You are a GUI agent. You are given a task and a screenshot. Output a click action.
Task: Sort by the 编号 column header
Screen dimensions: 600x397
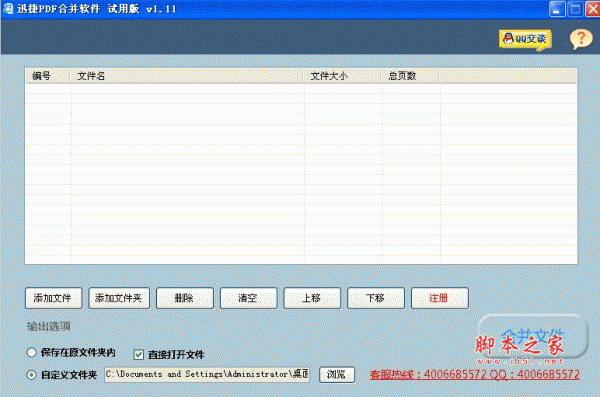click(x=48, y=76)
